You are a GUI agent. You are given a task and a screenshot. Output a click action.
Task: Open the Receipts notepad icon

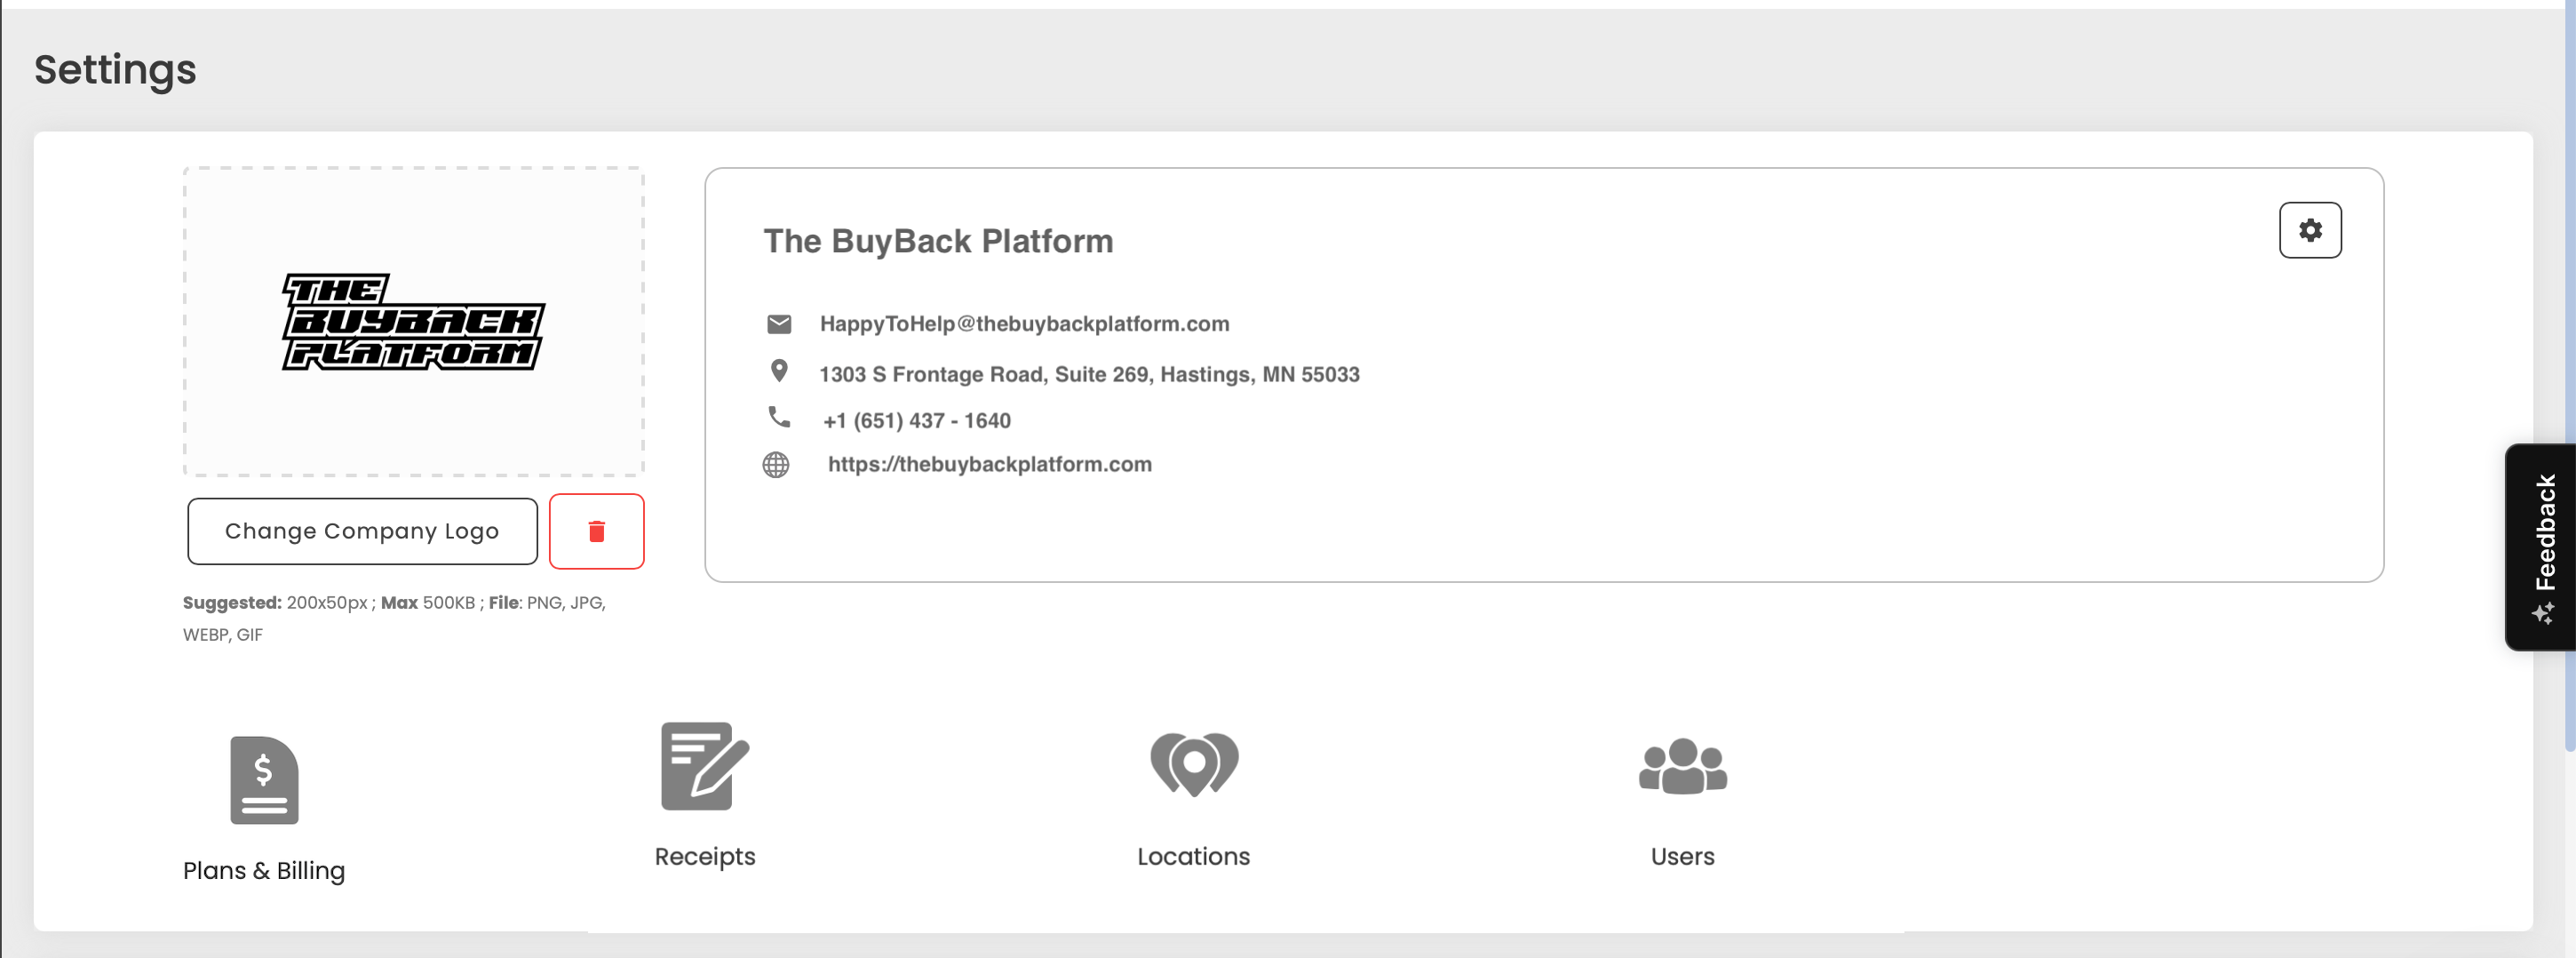tap(705, 766)
